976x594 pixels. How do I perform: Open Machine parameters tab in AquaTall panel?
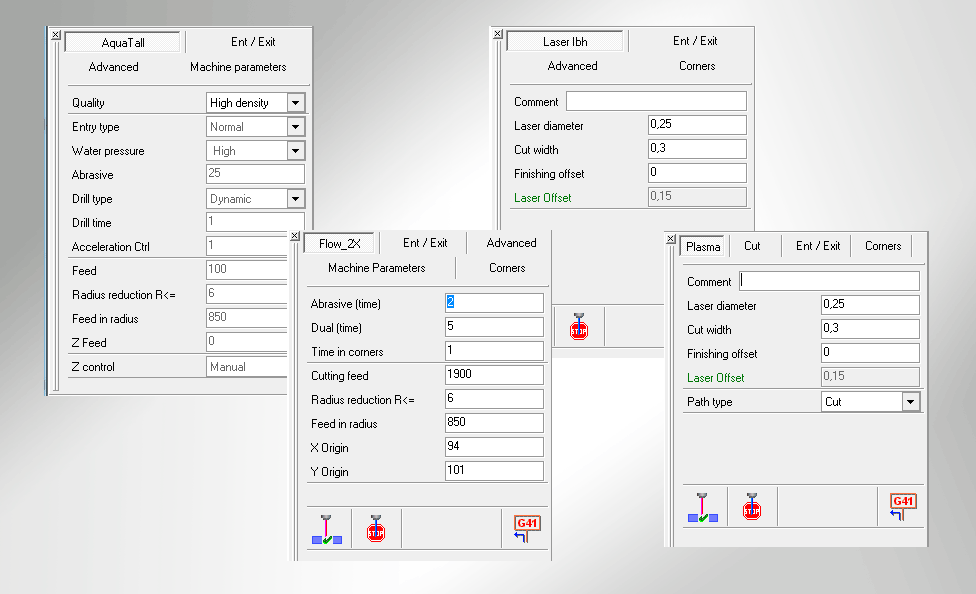238,67
